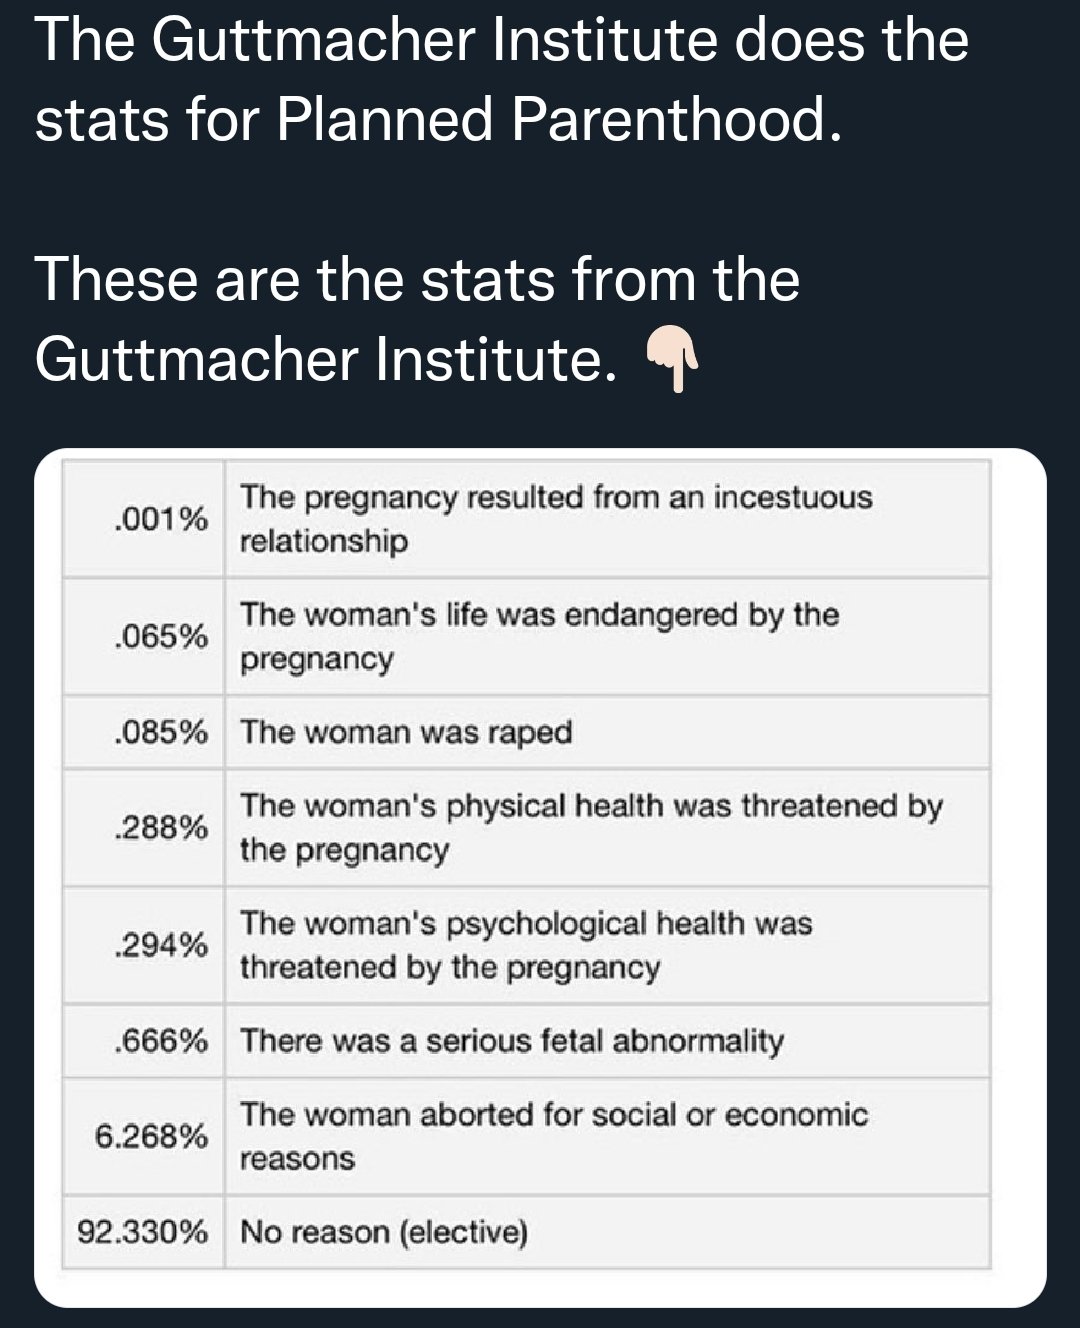Screen dimensions: 1080x1328
Task: Tap the 'psychological health was threatened' row
Action: point(608,945)
